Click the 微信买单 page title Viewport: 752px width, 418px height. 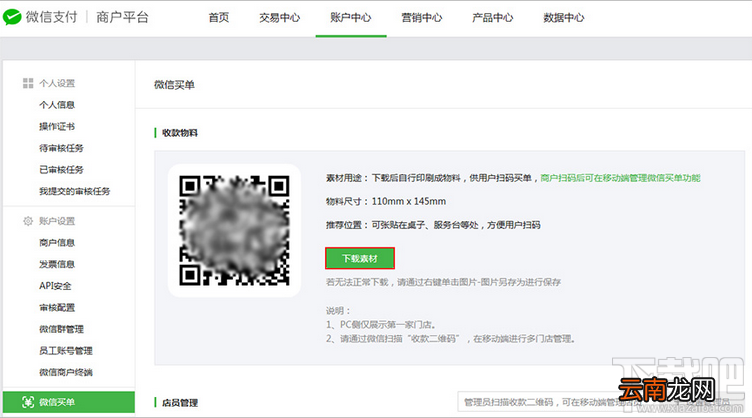pyautogui.click(x=174, y=85)
